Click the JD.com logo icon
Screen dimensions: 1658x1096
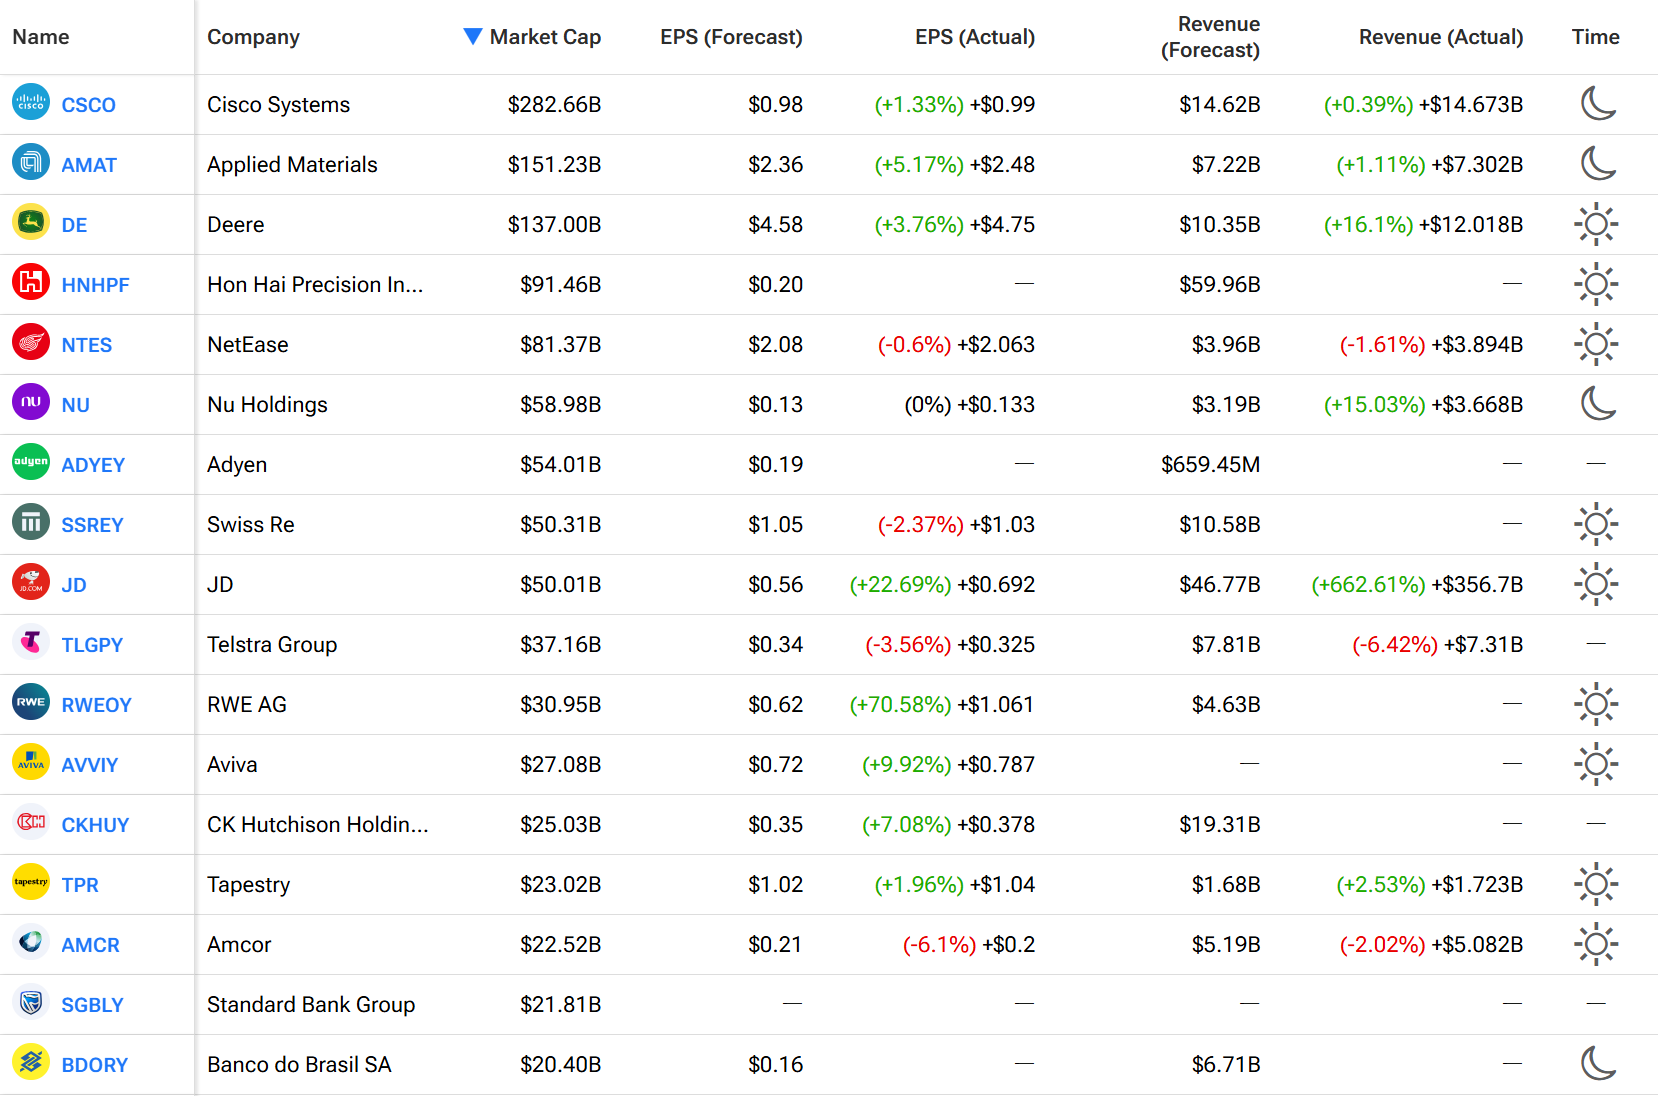31,582
